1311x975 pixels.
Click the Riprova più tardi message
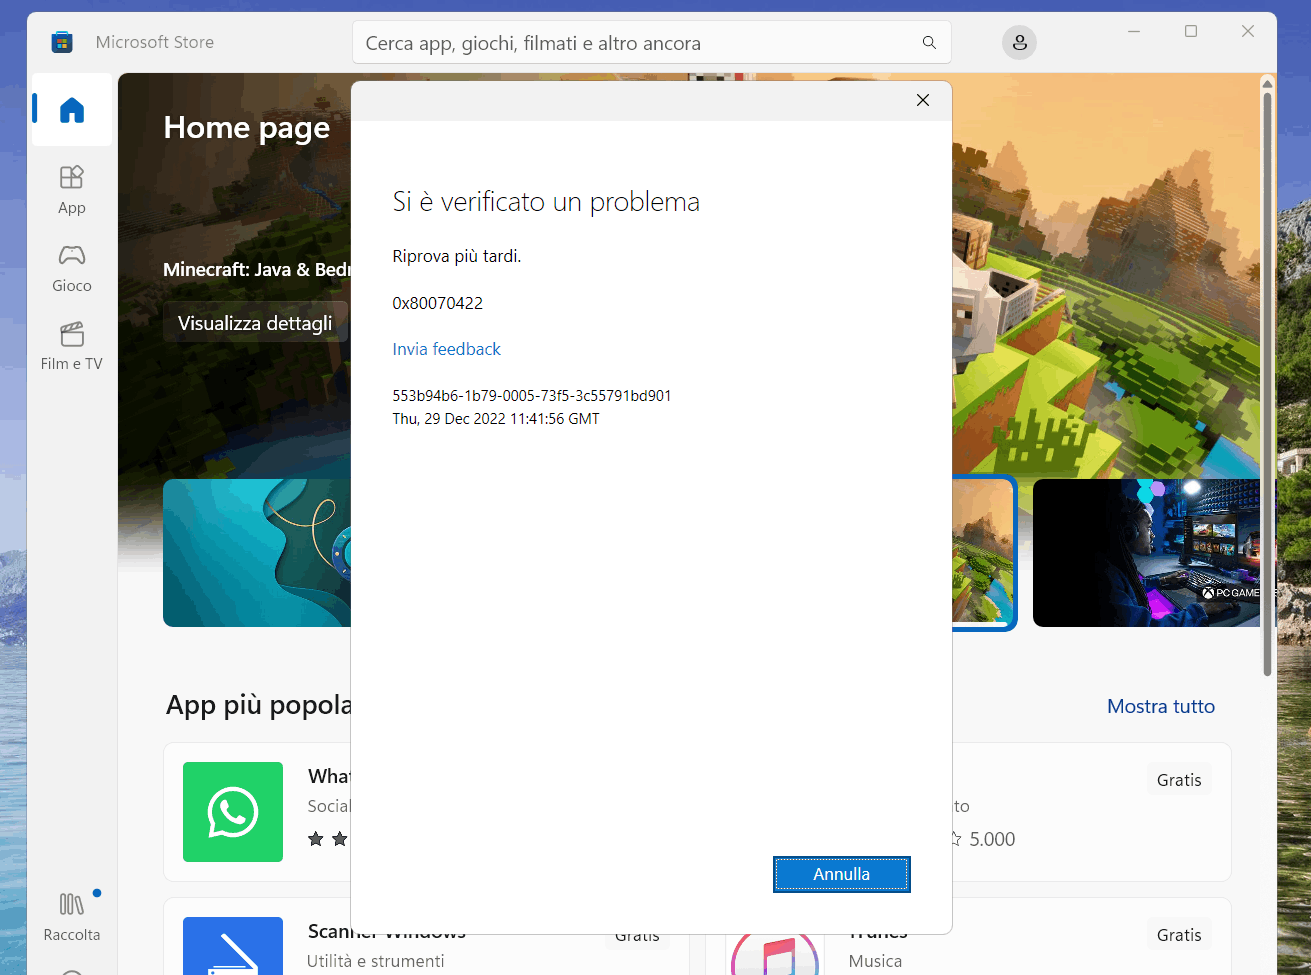[457, 256]
